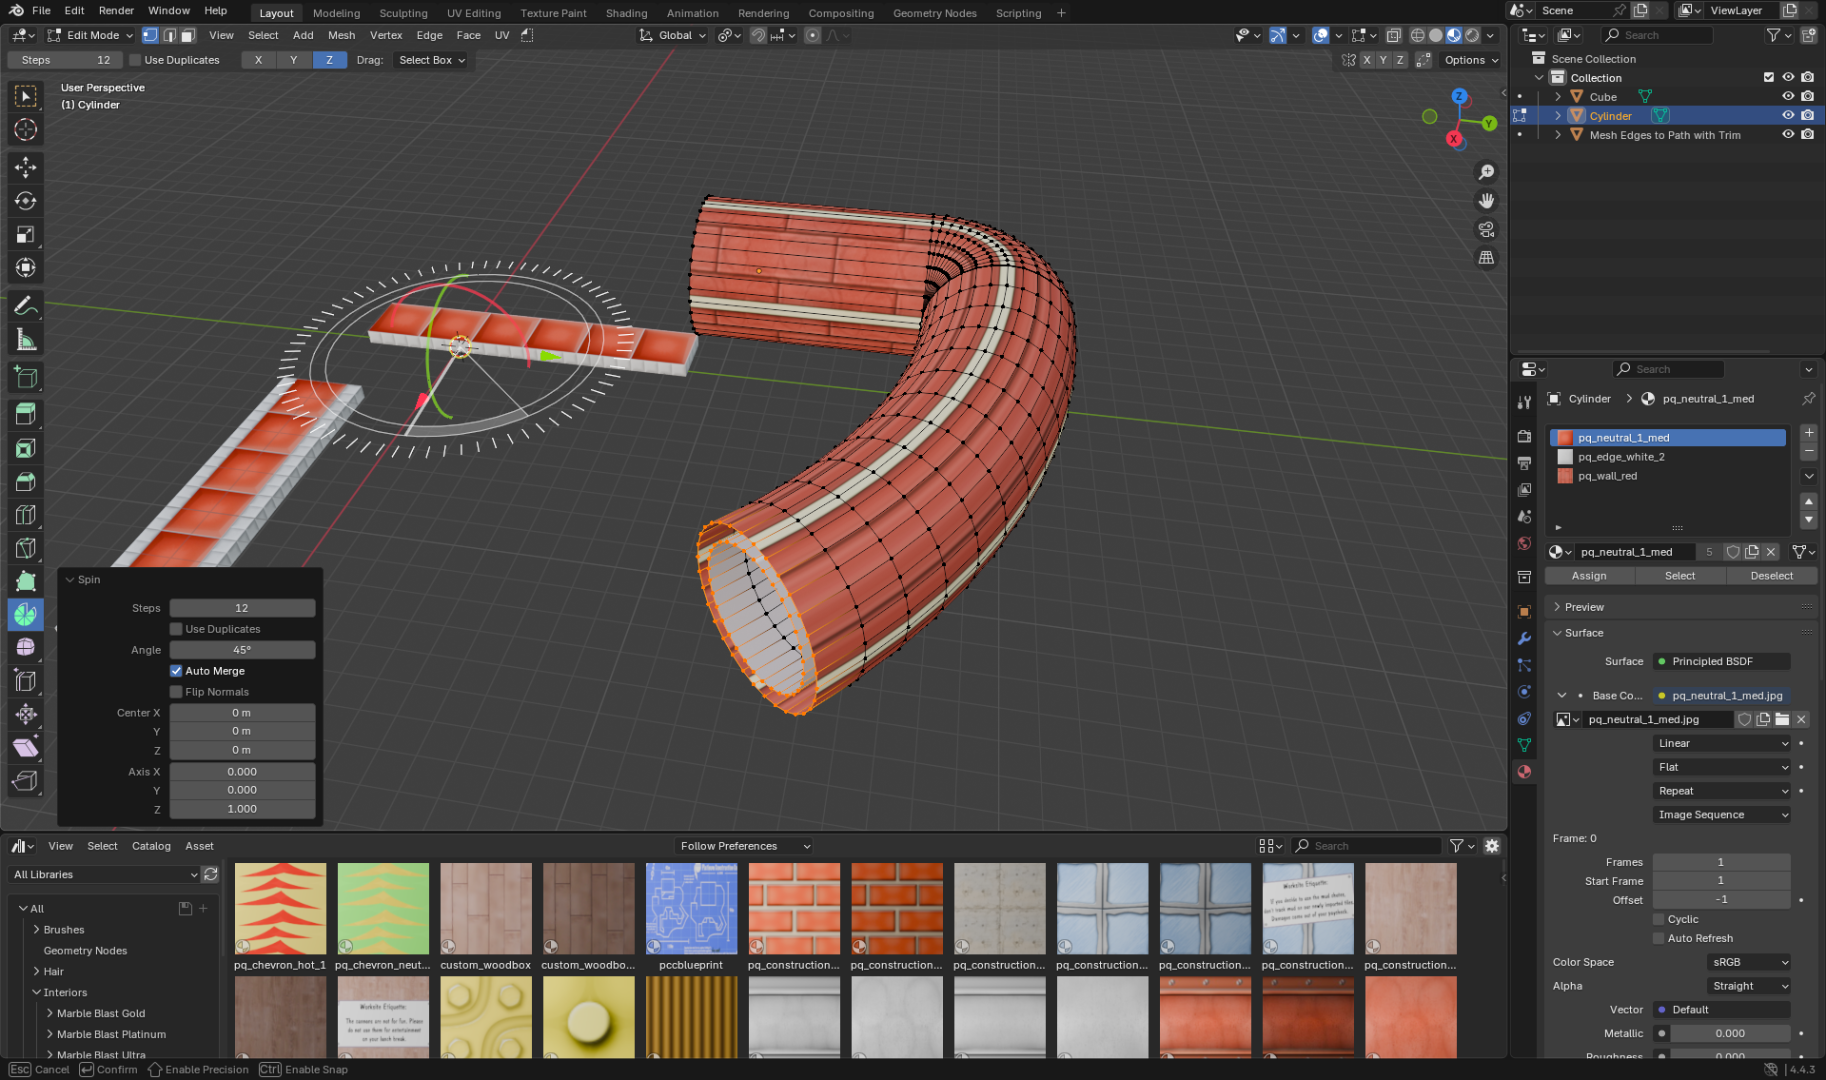
Task: Click the Deselect material button
Action: click(x=1771, y=576)
